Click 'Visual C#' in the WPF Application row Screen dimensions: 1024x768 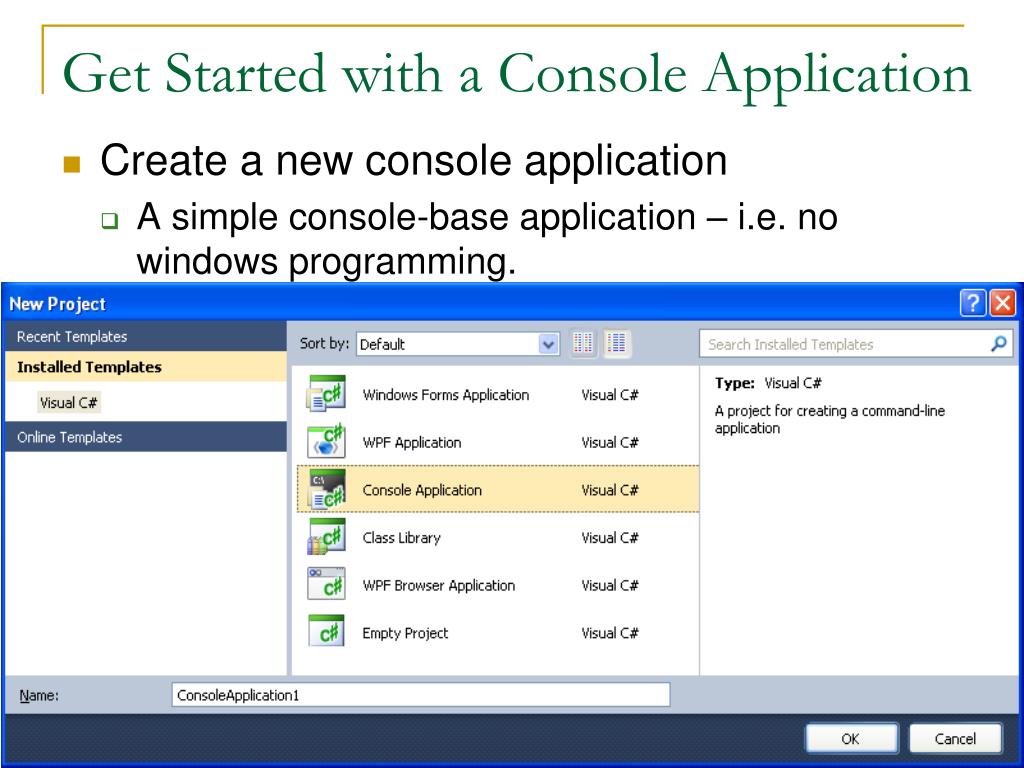[610, 442]
